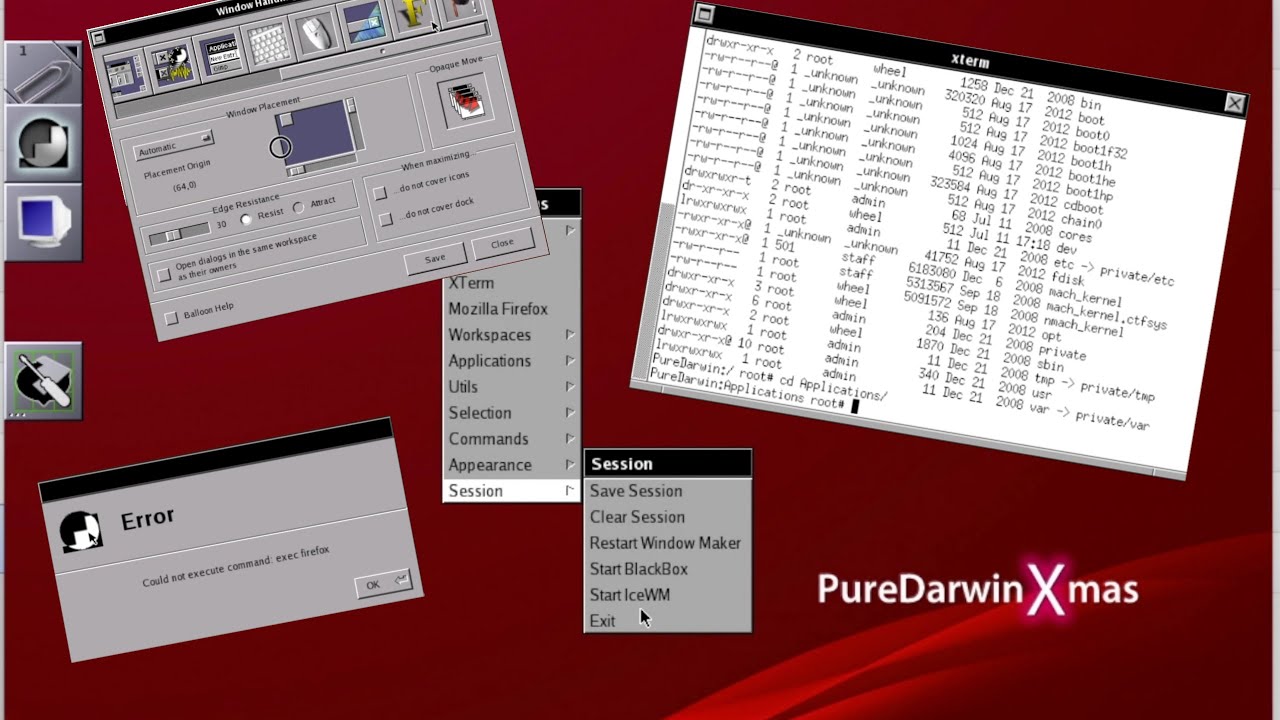1280x720 pixels.
Task: Launch the blue monitor terminal dock icon
Action: tap(43, 221)
